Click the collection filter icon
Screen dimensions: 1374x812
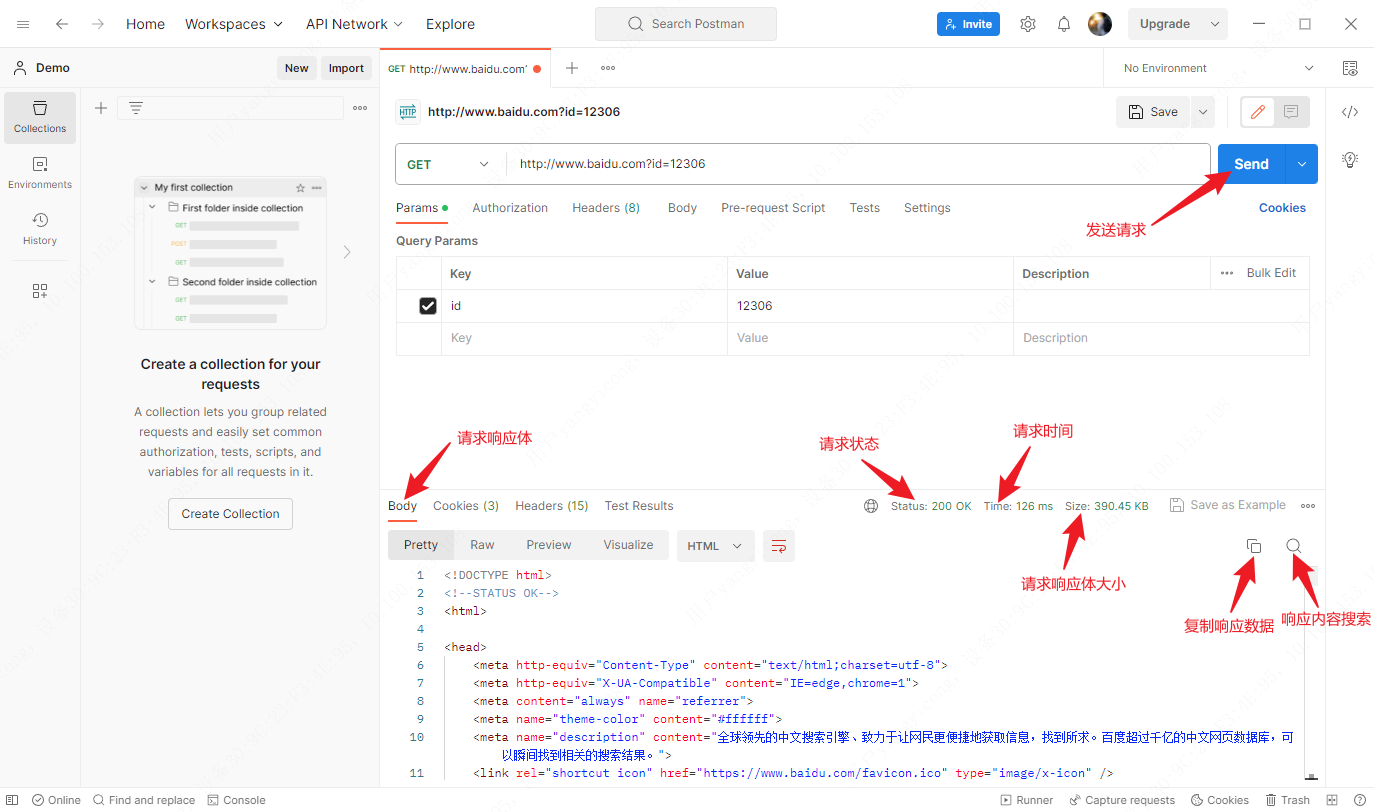pyautogui.click(x=136, y=108)
